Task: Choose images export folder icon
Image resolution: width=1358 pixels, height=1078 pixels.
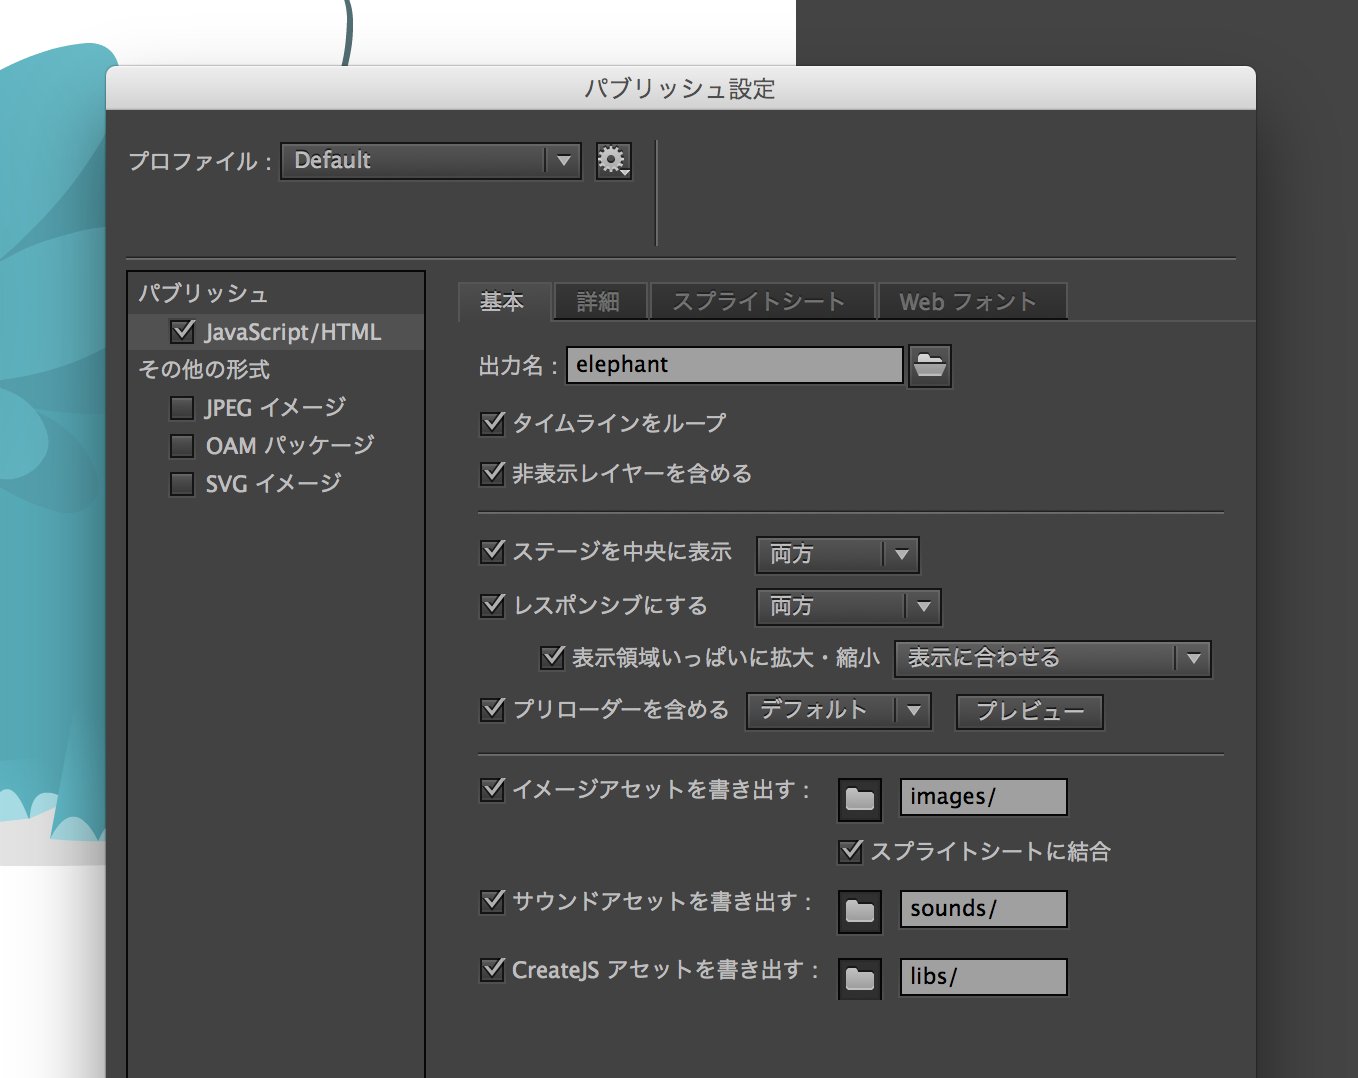Action: pyautogui.click(x=859, y=799)
